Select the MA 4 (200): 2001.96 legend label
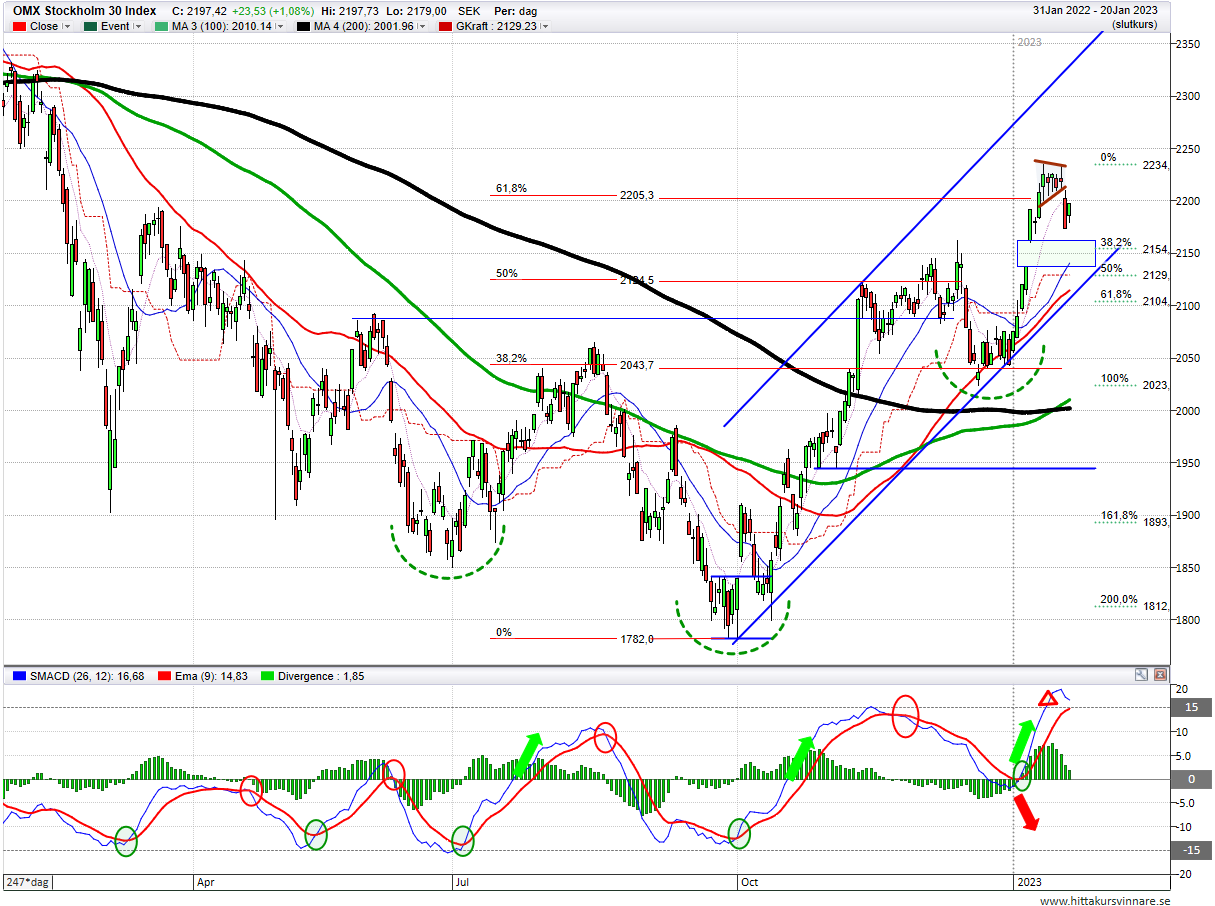Viewport: 1215px width, 906px height. 366,27
